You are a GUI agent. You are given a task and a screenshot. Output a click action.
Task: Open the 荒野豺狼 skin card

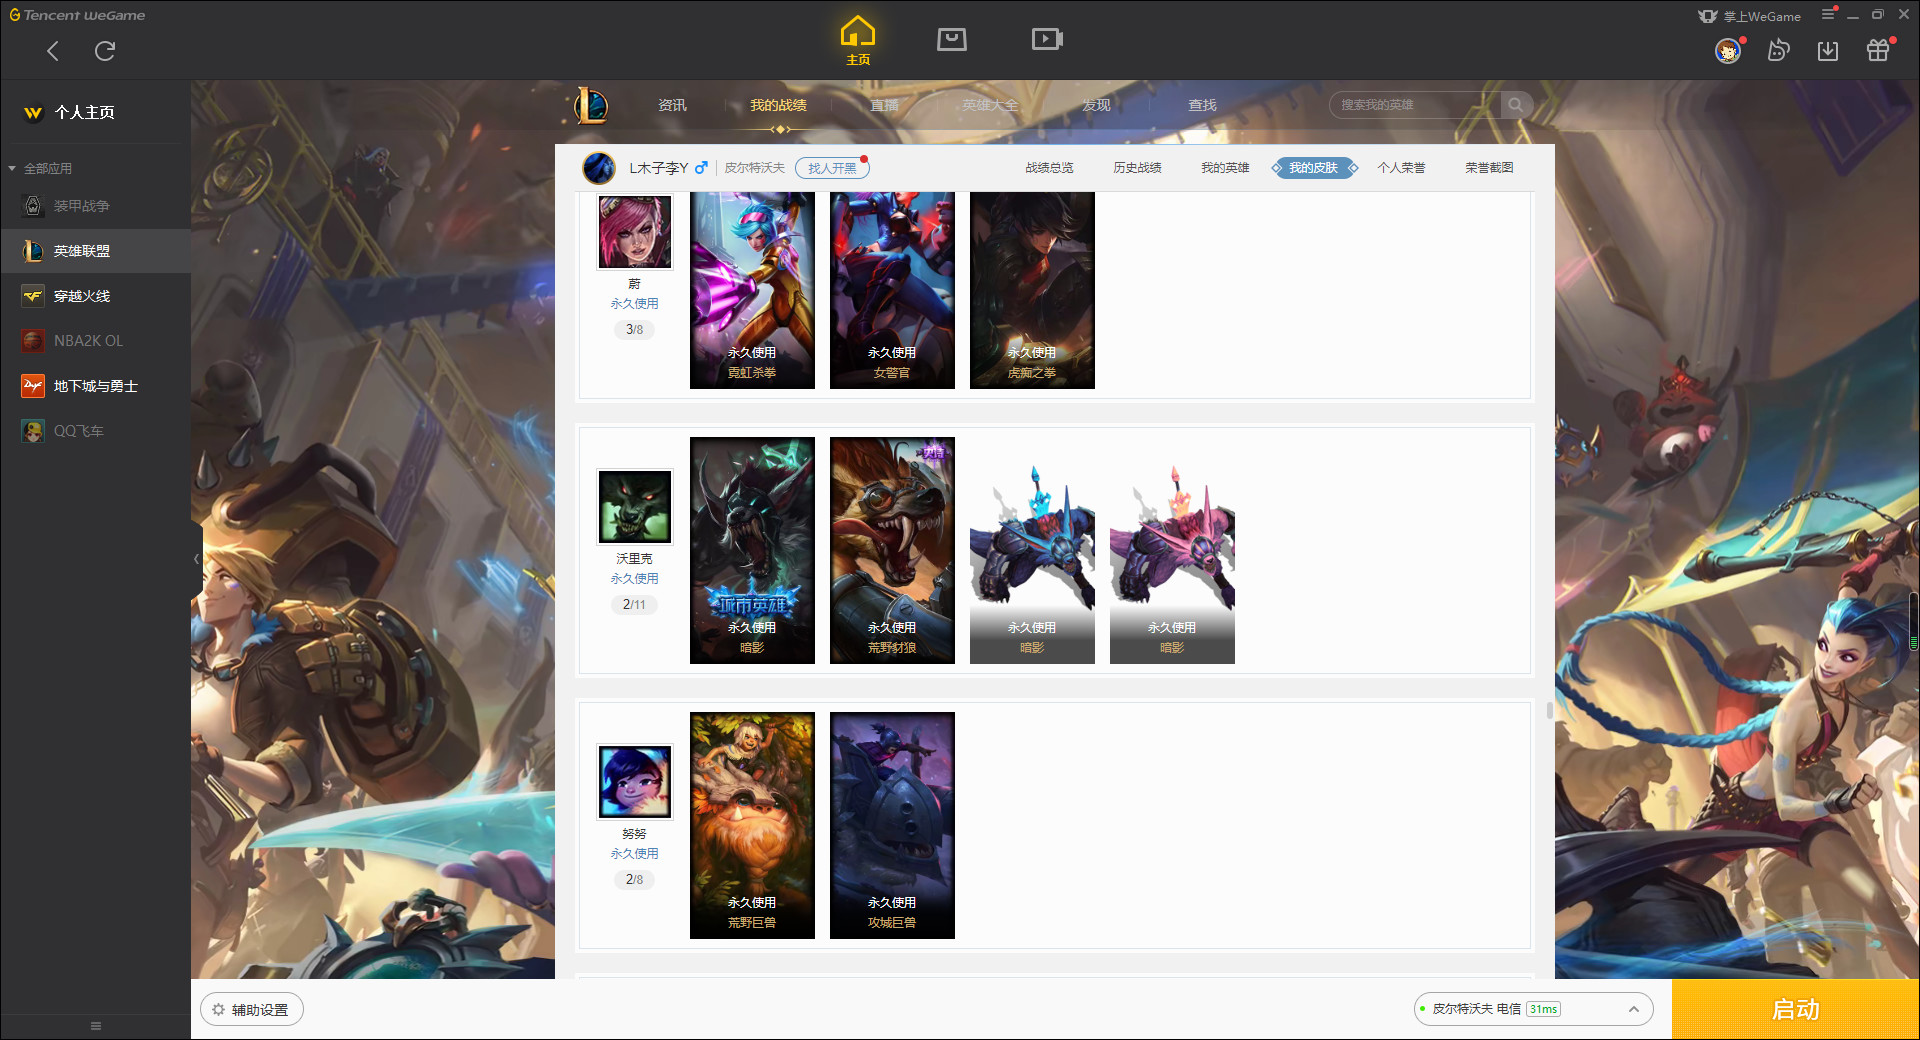[x=892, y=550]
